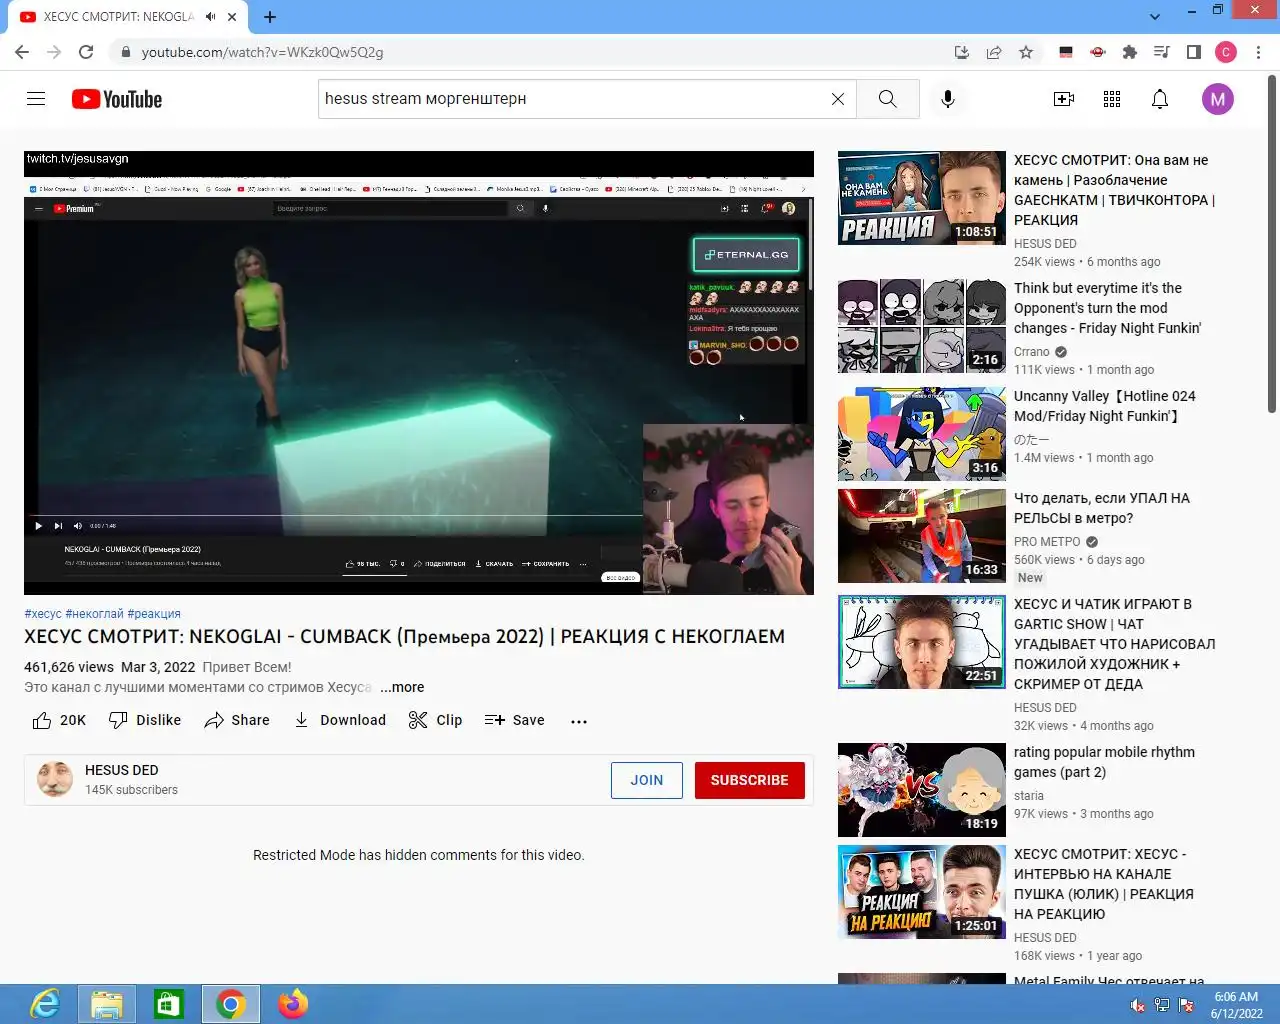The image size is (1280, 1024).
Task: Open Friday Night Funkin' 2:16 video thumbnail
Action: [x=922, y=326]
